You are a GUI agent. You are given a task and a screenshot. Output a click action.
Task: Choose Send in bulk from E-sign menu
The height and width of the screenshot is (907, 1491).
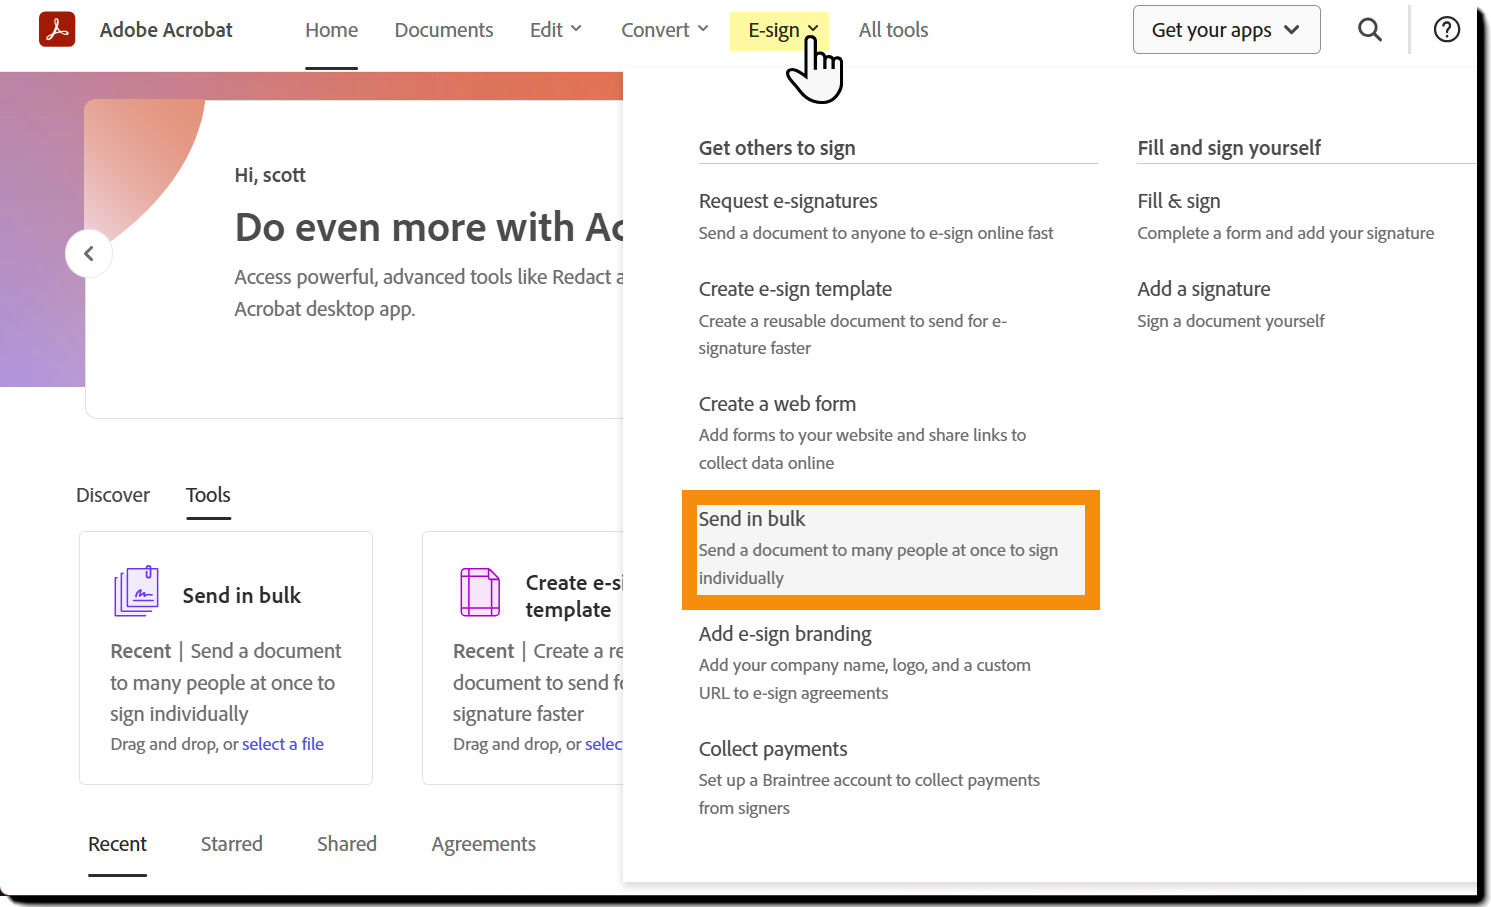point(752,519)
